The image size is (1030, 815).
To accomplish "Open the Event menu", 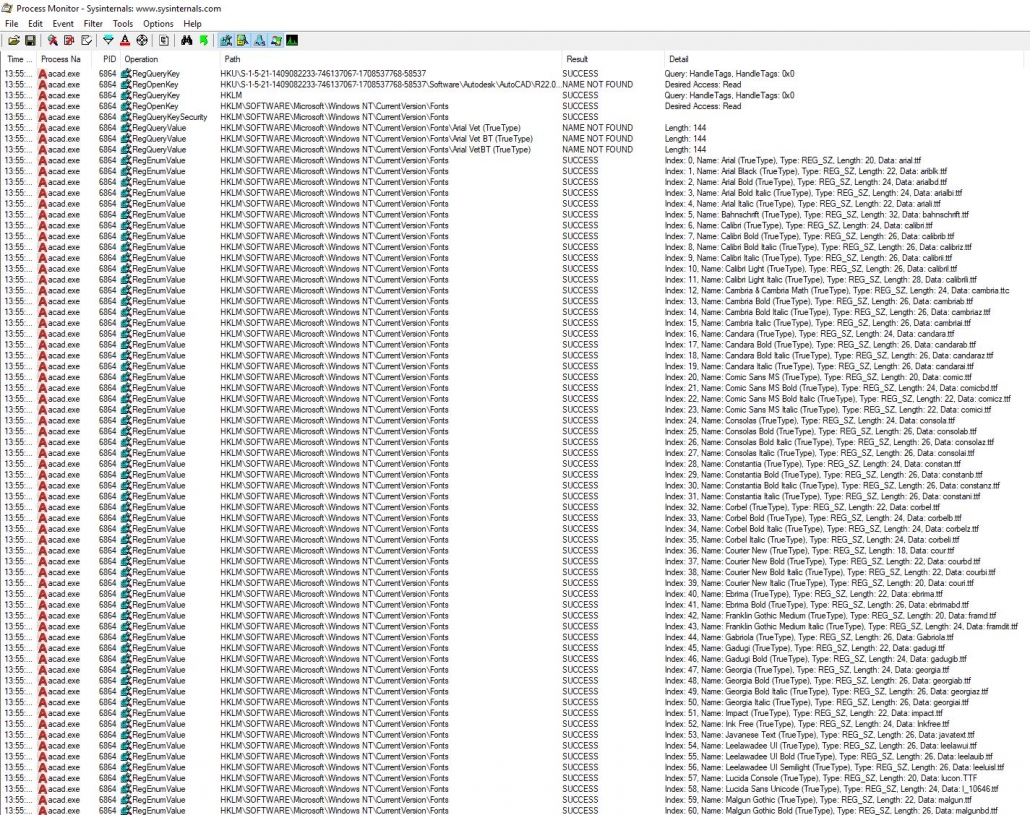I will coord(63,24).
